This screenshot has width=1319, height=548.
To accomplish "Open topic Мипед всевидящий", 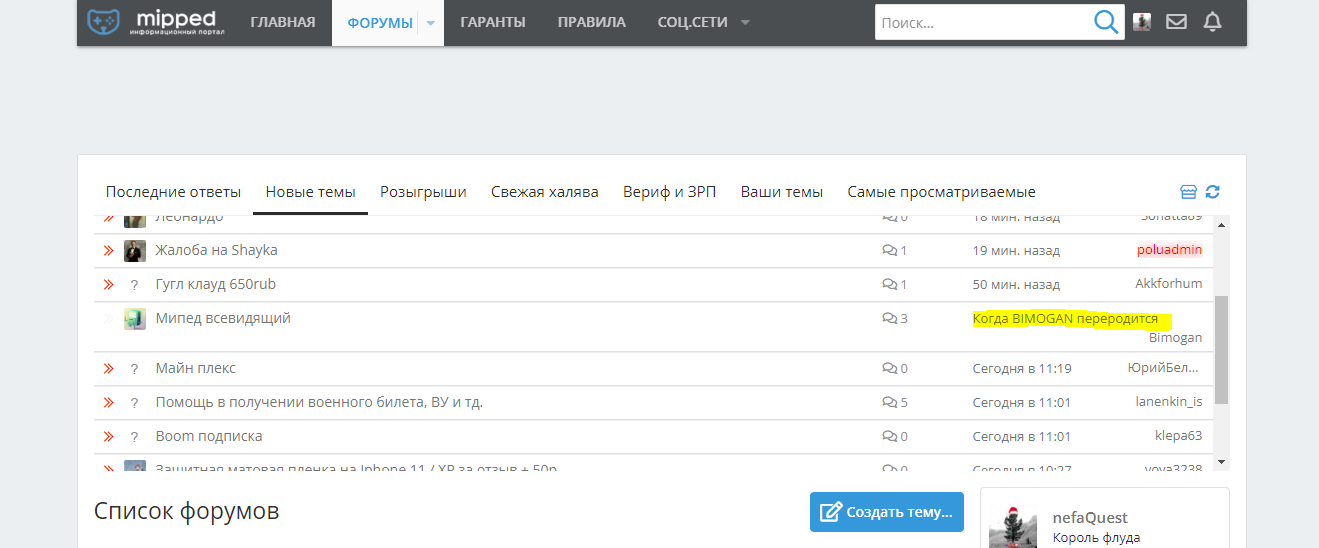I will pyautogui.click(x=223, y=318).
